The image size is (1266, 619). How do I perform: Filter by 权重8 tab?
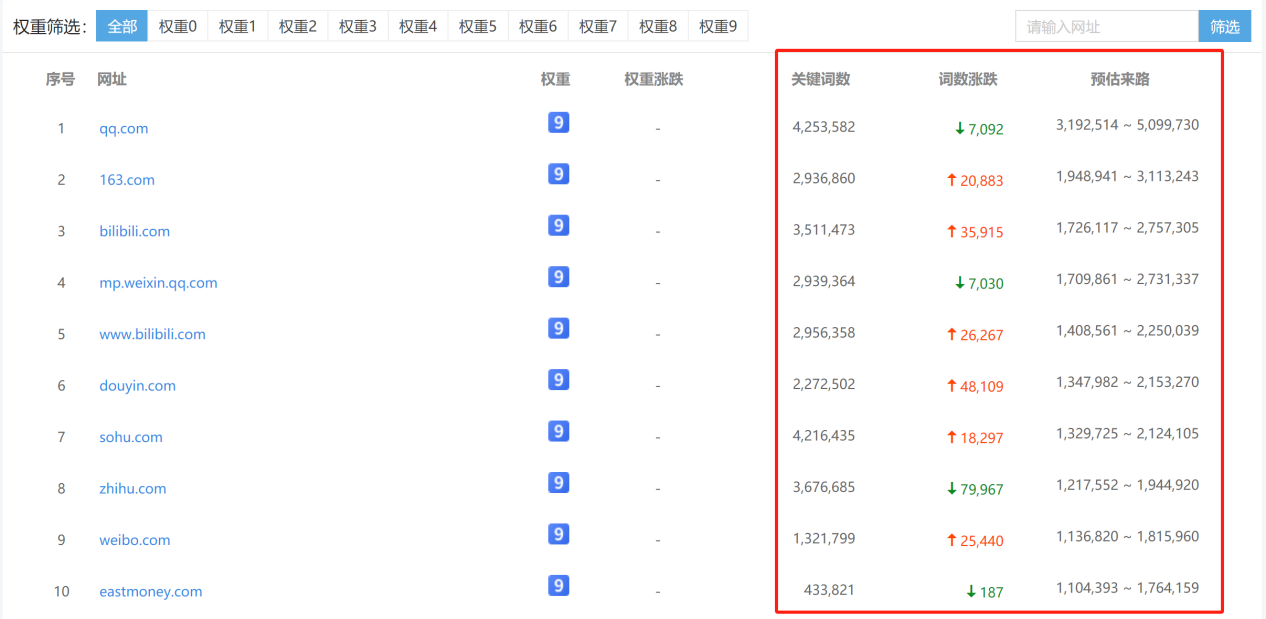(658, 27)
